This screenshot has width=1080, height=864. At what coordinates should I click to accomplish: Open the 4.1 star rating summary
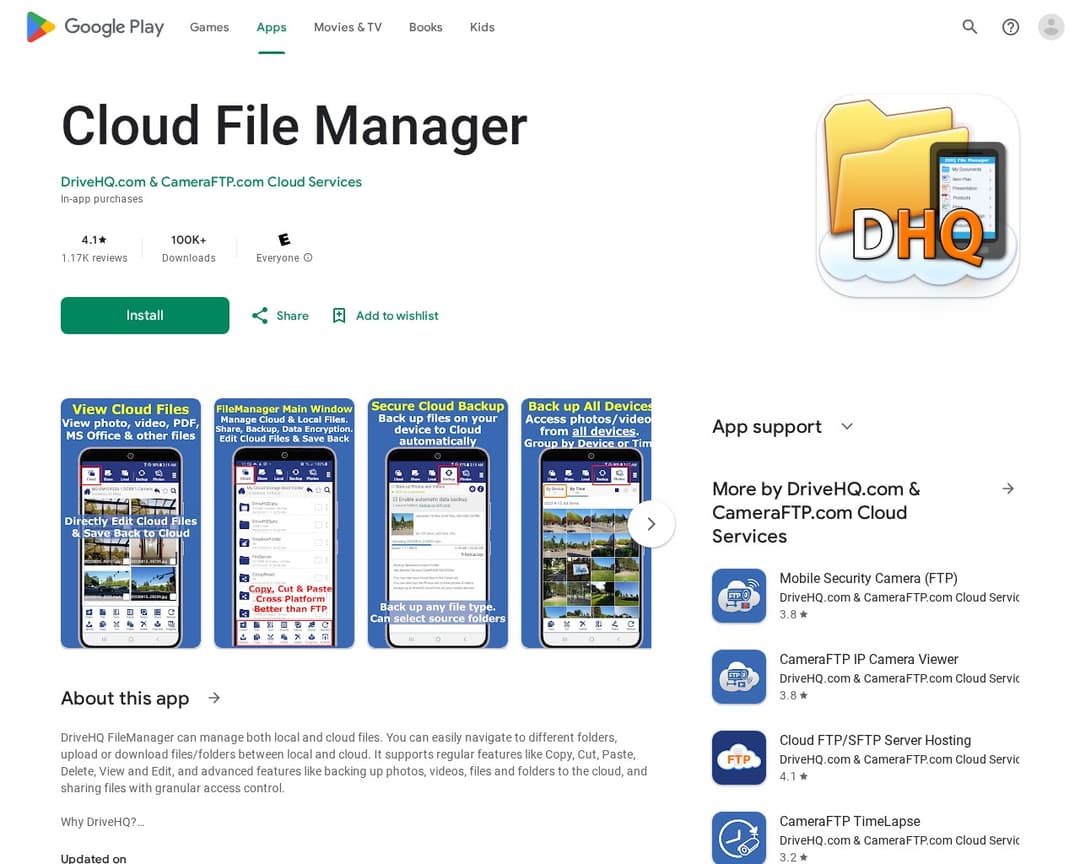(x=94, y=240)
